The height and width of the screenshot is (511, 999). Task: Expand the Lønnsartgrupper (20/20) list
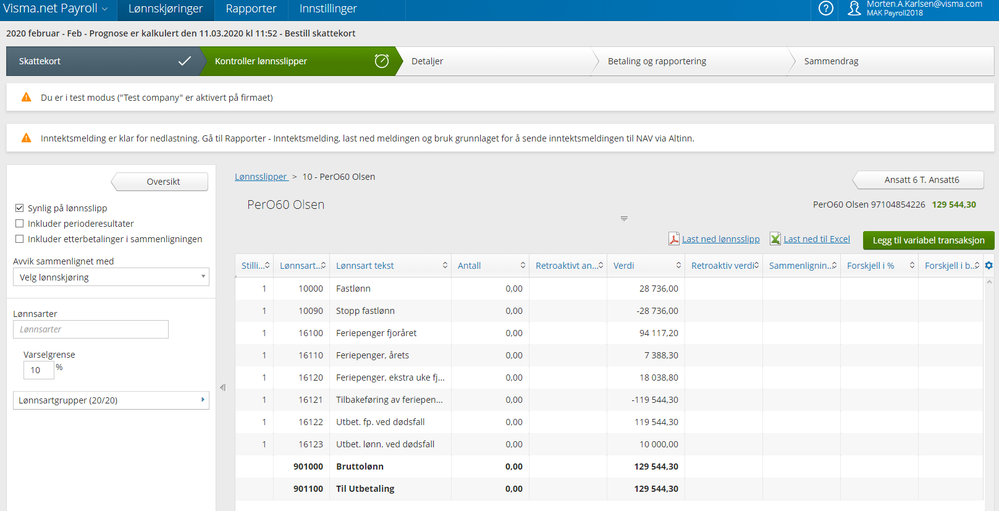tap(111, 400)
